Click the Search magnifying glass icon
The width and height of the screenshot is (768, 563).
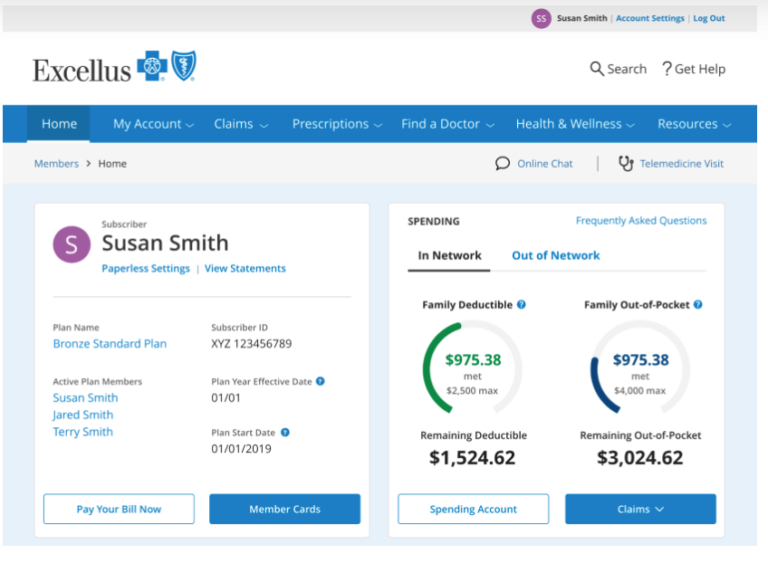pos(596,69)
